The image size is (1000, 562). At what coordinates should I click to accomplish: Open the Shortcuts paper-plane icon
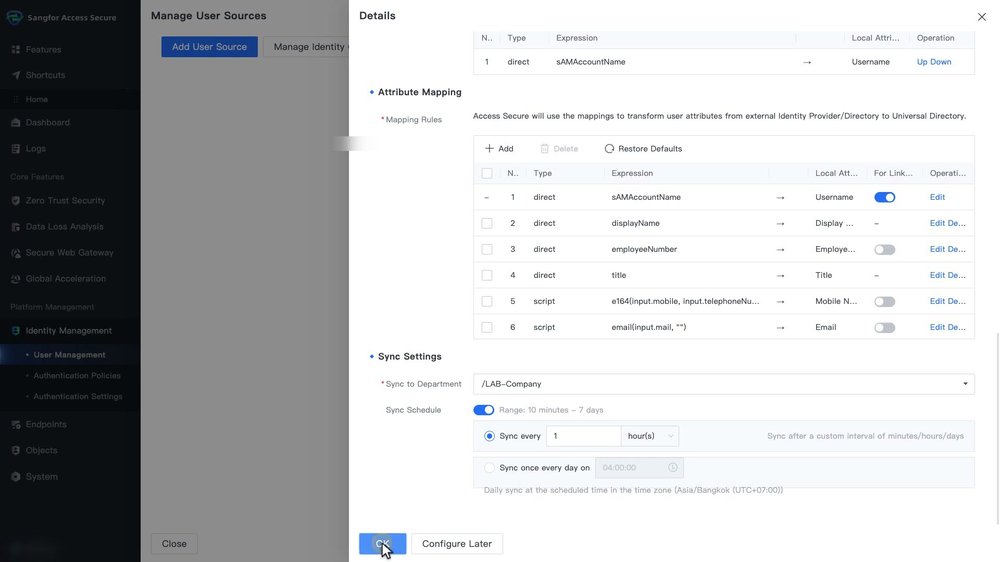tap(16, 75)
